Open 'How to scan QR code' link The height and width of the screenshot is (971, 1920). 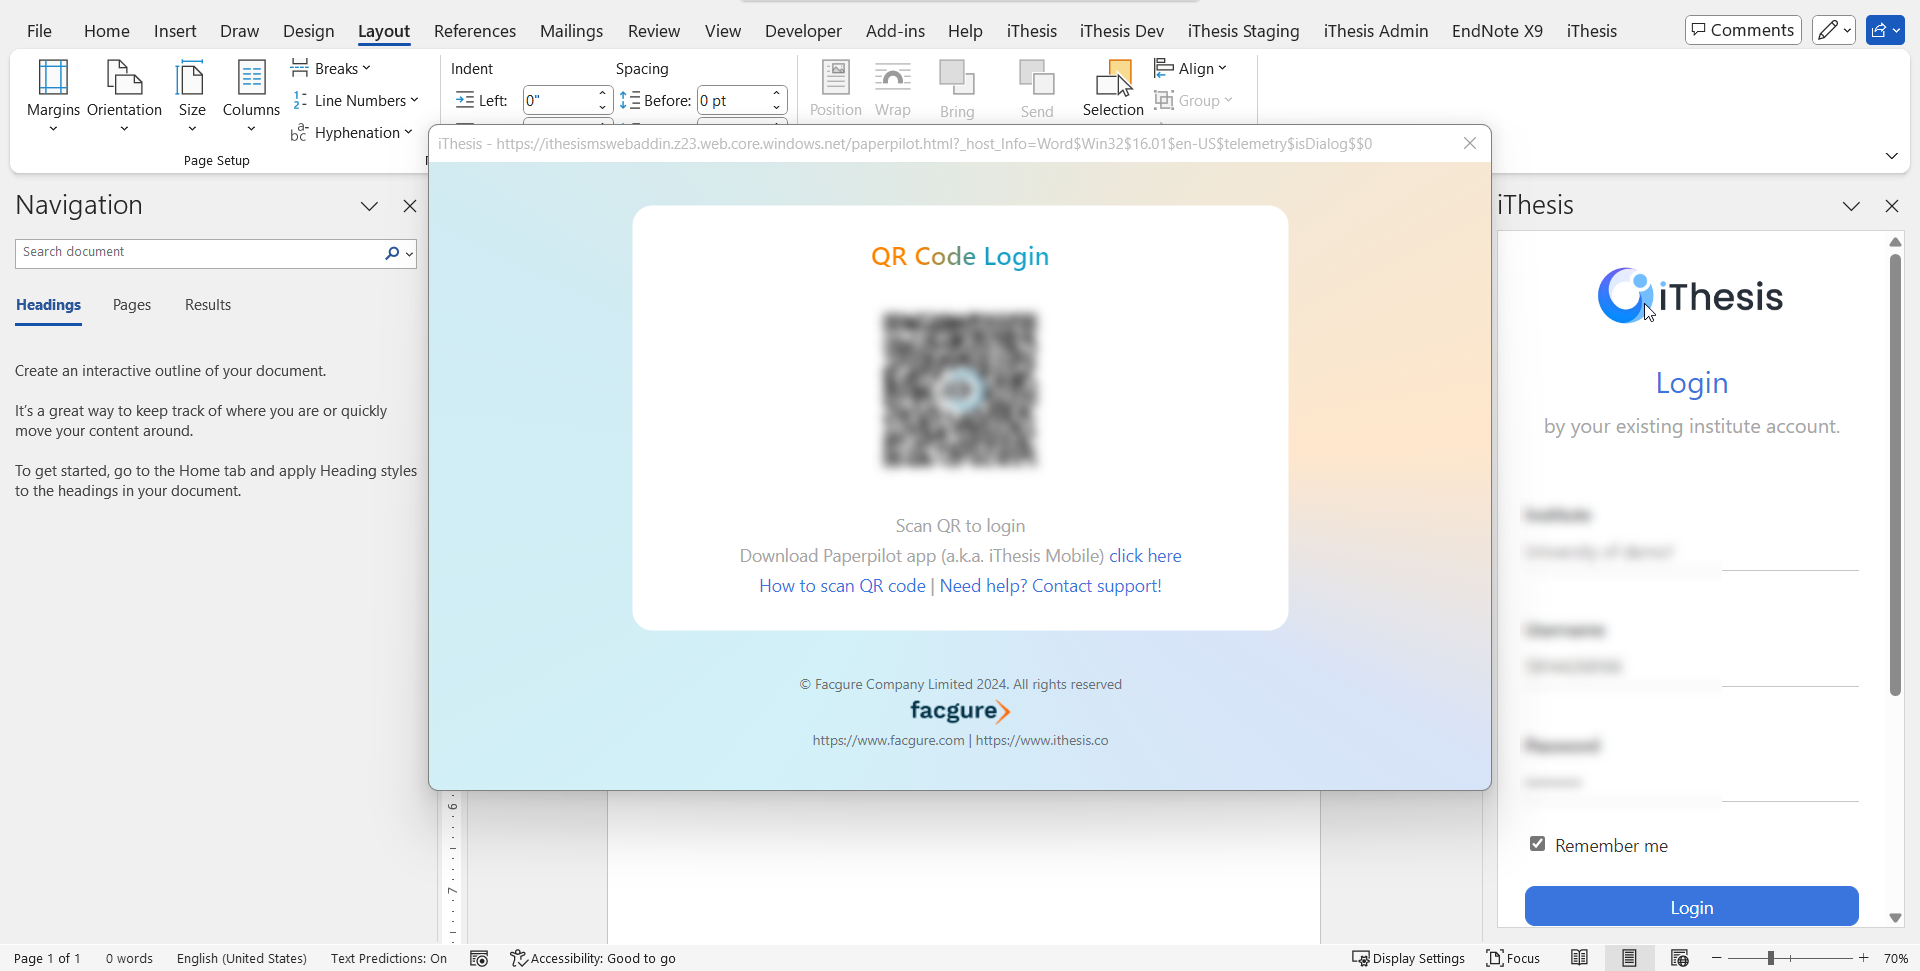[842, 586]
